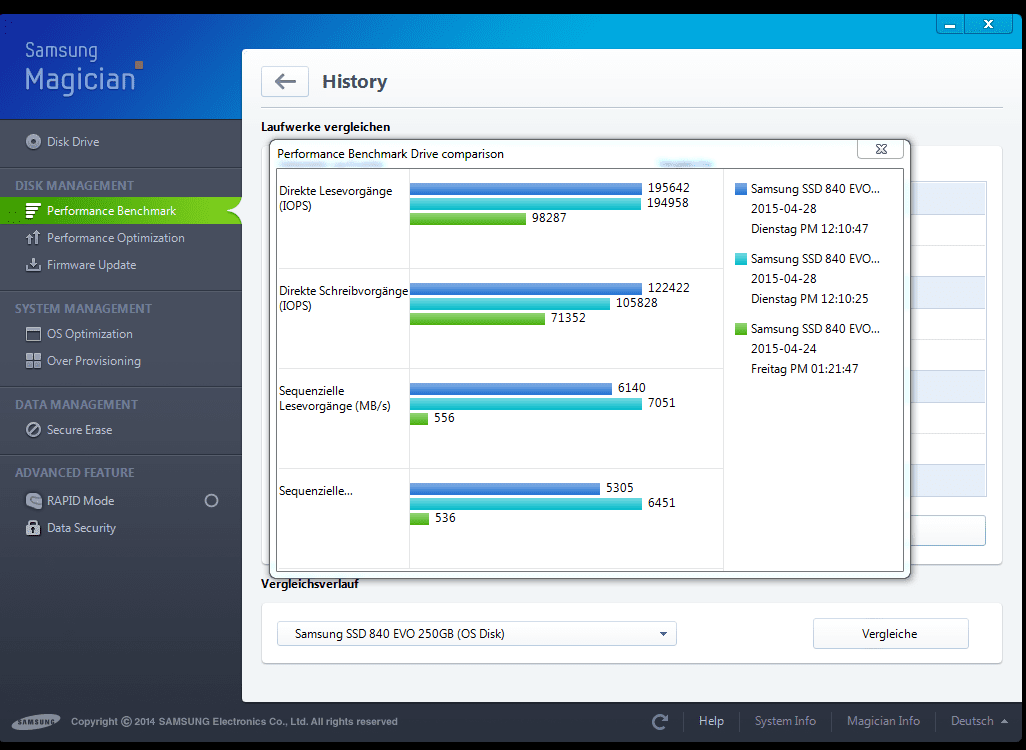Click Sequenzielle Lesevorgänge (MB/s) label
Image resolution: width=1026 pixels, height=750 pixels.
(334, 399)
